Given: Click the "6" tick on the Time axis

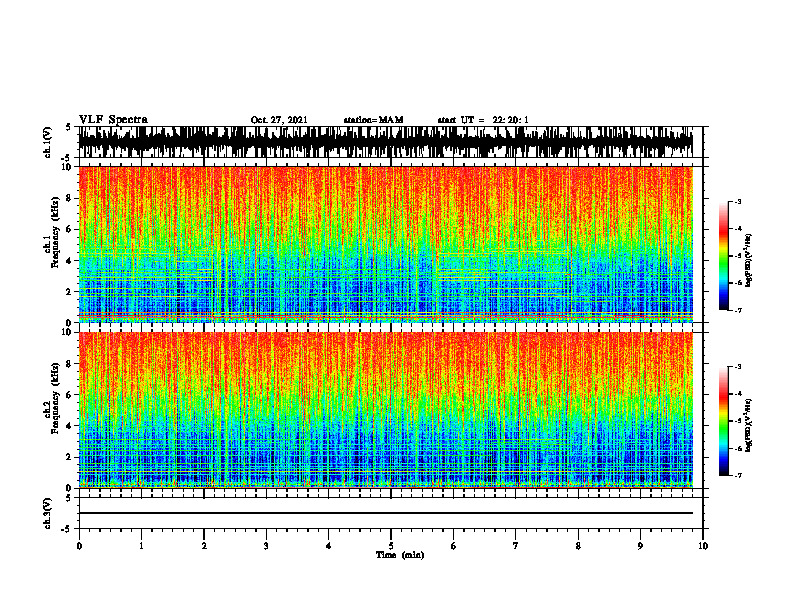Looking at the screenshot, I should coord(454,546).
